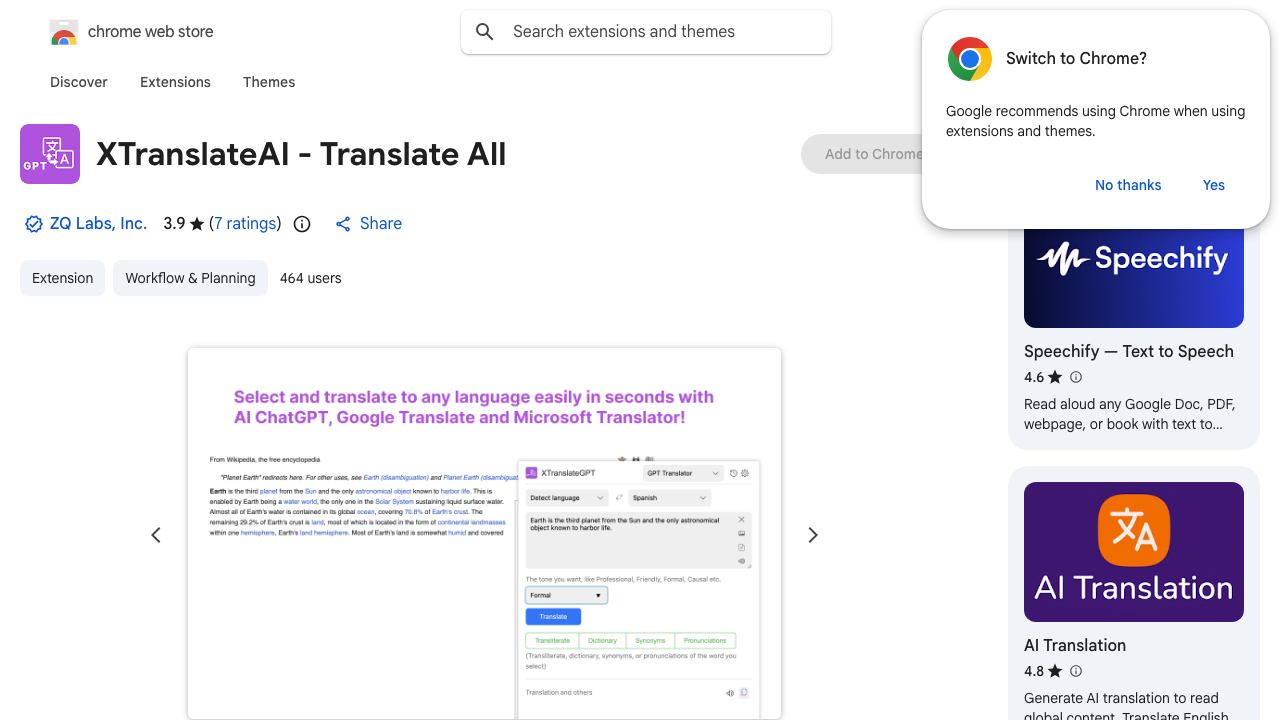Open the Formal tone dropdown in screenshot

(566, 595)
